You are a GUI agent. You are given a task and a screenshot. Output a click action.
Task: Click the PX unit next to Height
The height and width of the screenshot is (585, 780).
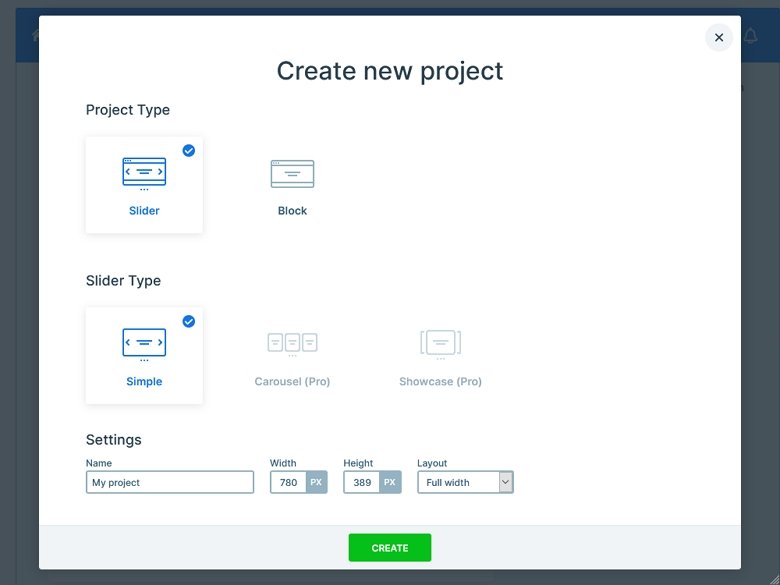coord(390,482)
